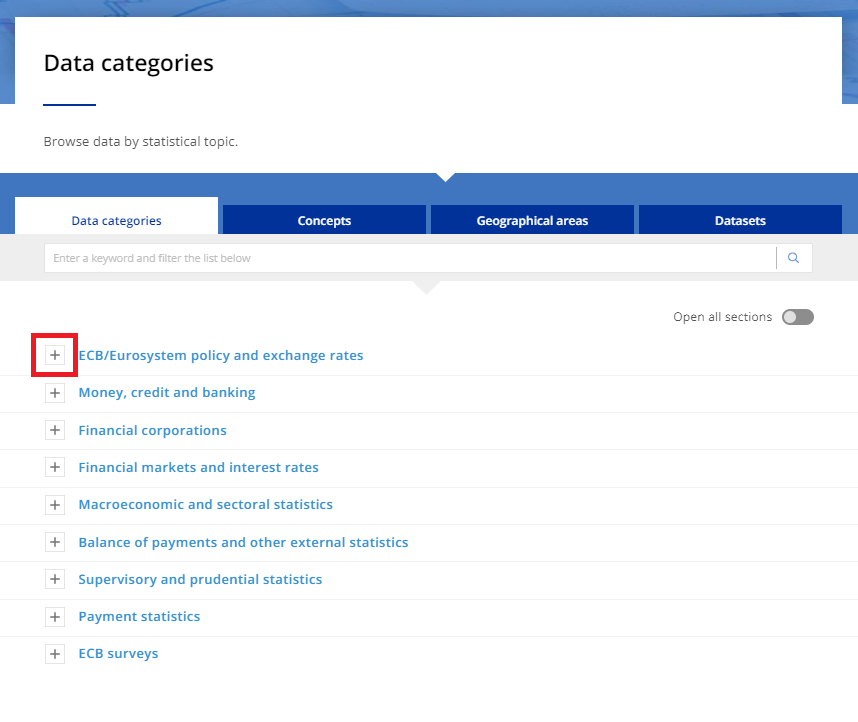Click plus icon beside Financial markets and interest rates
The height and width of the screenshot is (722, 858).
pyautogui.click(x=55, y=468)
